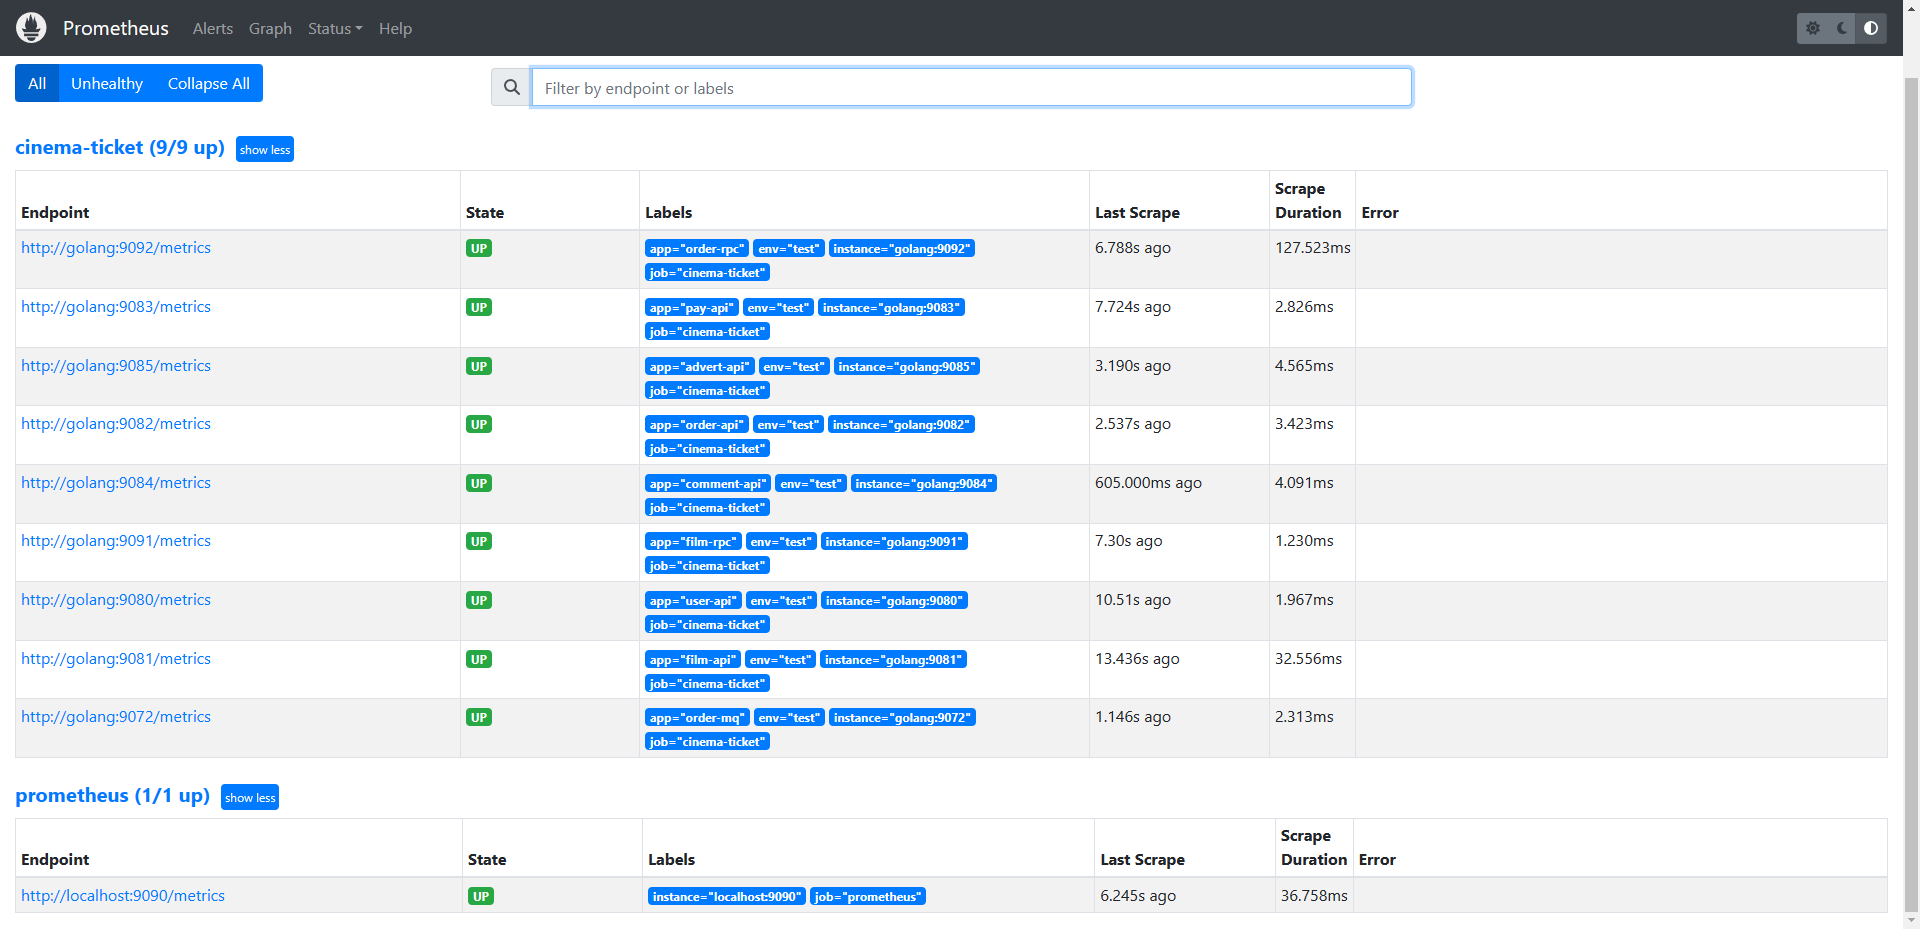The height and width of the screenshot is (929, 1920).
Task: Click the UP state badge for golang:9072
Action: (x=479, y=717)
